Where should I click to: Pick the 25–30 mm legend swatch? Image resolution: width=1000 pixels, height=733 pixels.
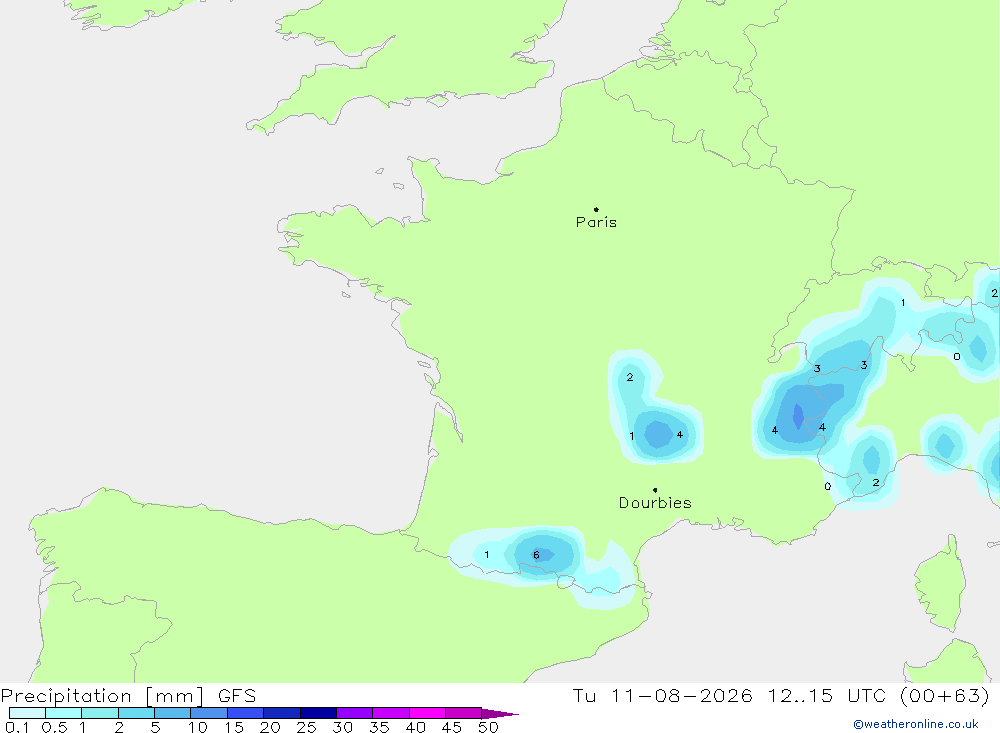click(318, 713)
